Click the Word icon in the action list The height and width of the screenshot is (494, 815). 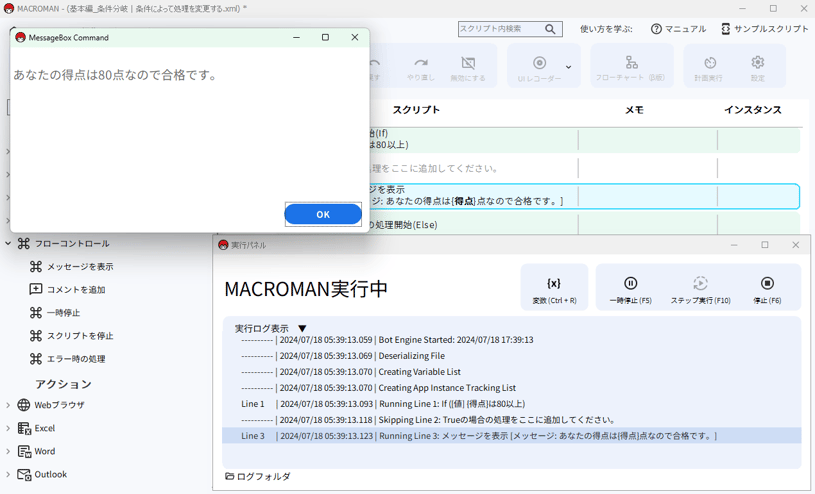tap(24, 451)
